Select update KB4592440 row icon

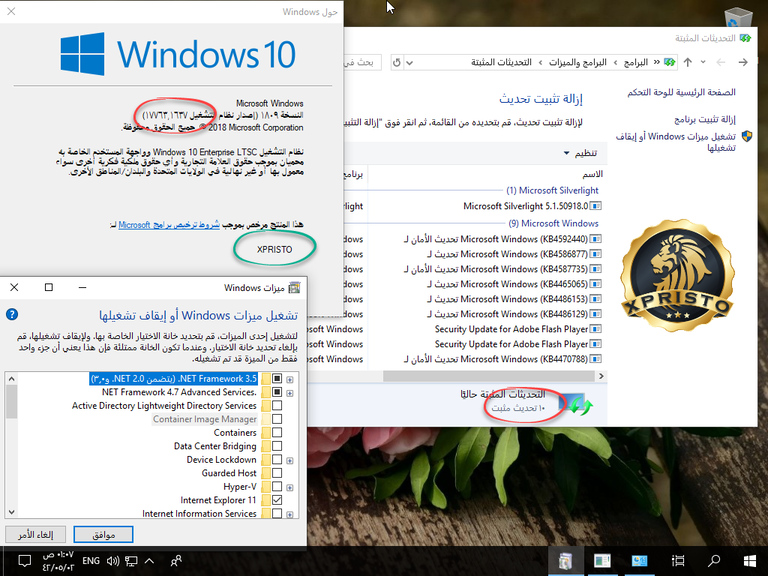pos(596,239)
